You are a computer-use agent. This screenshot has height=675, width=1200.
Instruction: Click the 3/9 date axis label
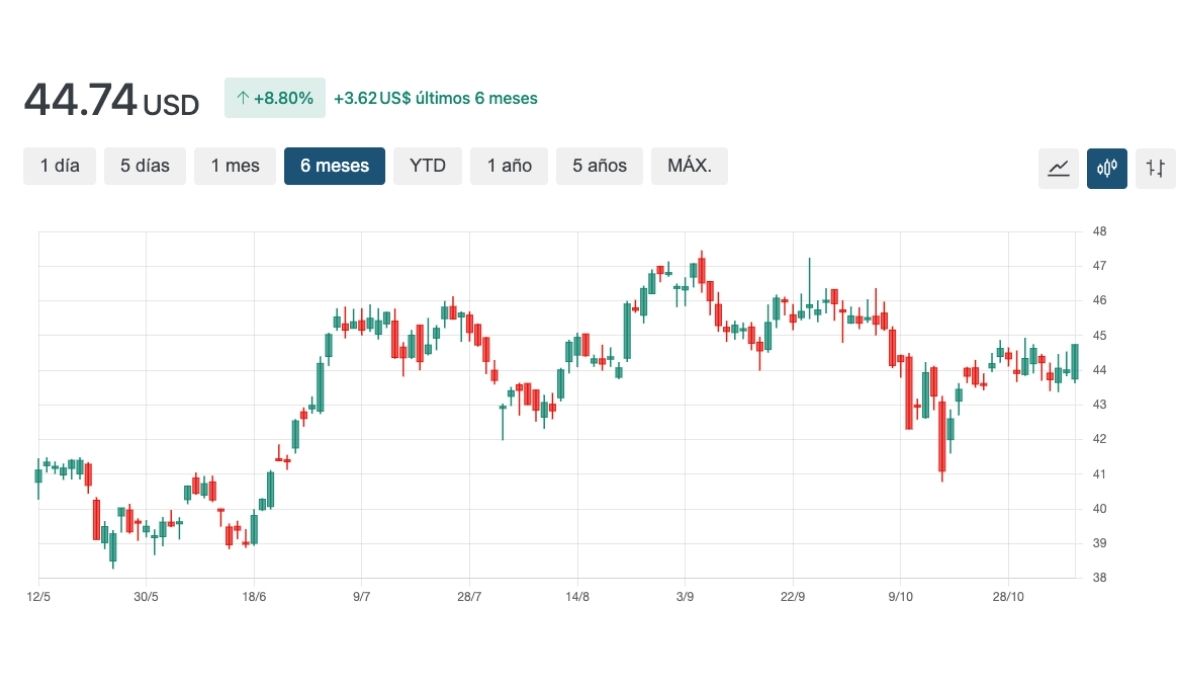(x=685, y=597)
